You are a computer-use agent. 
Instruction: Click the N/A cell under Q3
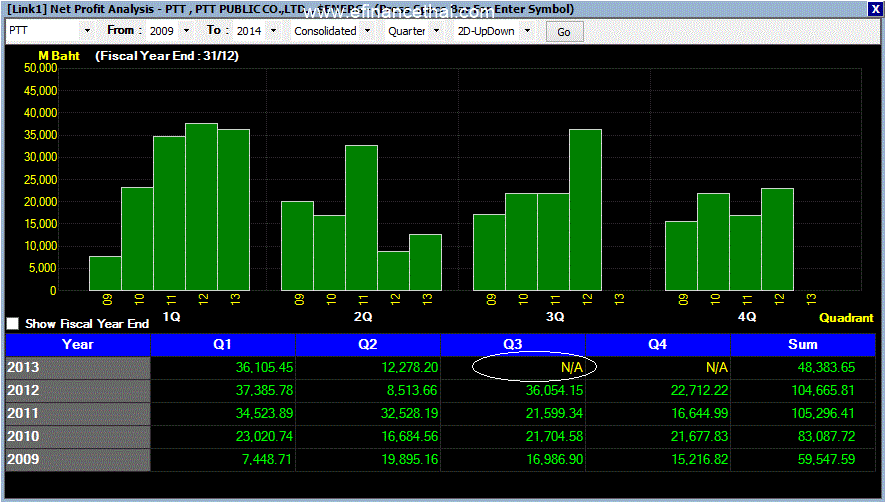(x=513, y=368)
